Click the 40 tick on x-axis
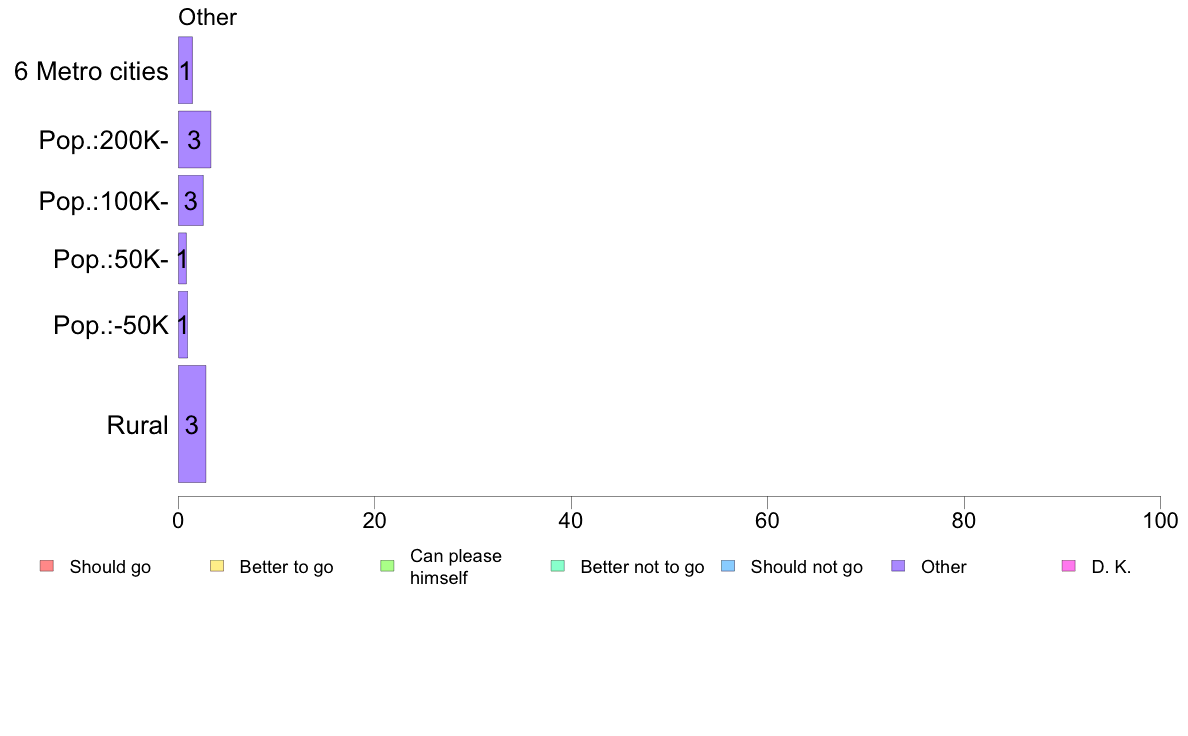The width and height of the screenshot is (1188, 736). [571, 521]
